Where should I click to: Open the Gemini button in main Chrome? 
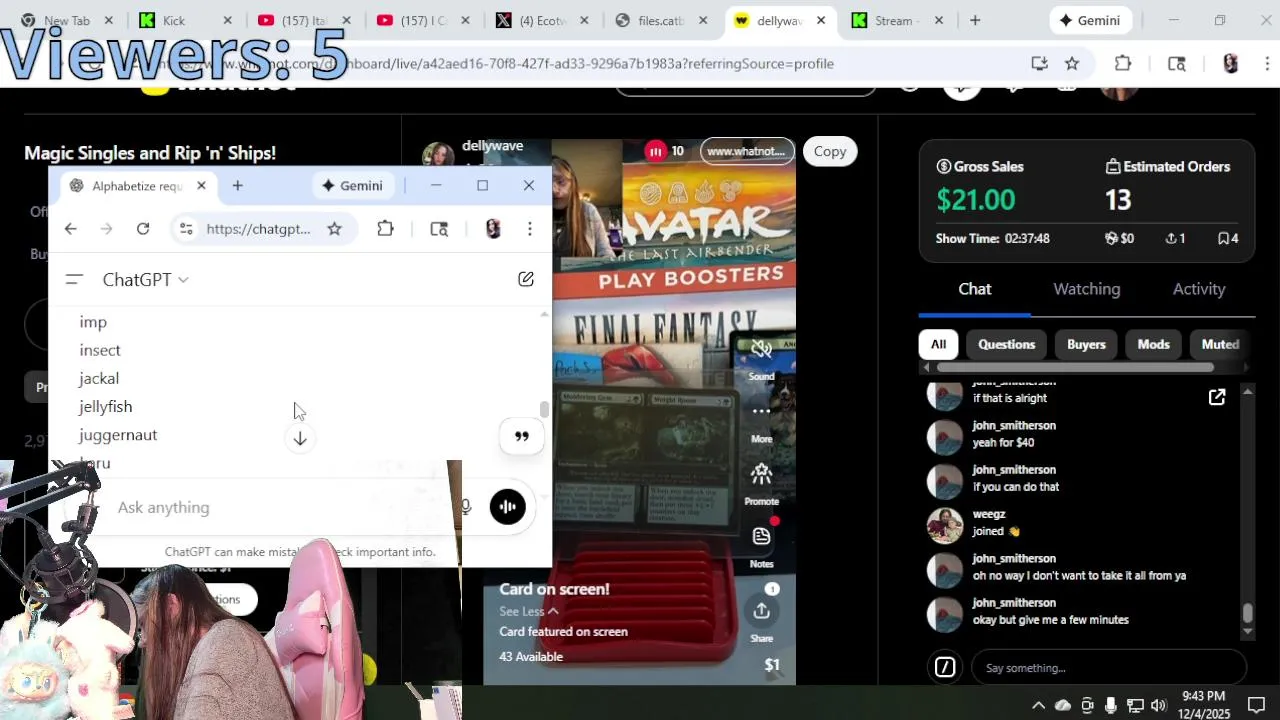[x=1091, y=20]
